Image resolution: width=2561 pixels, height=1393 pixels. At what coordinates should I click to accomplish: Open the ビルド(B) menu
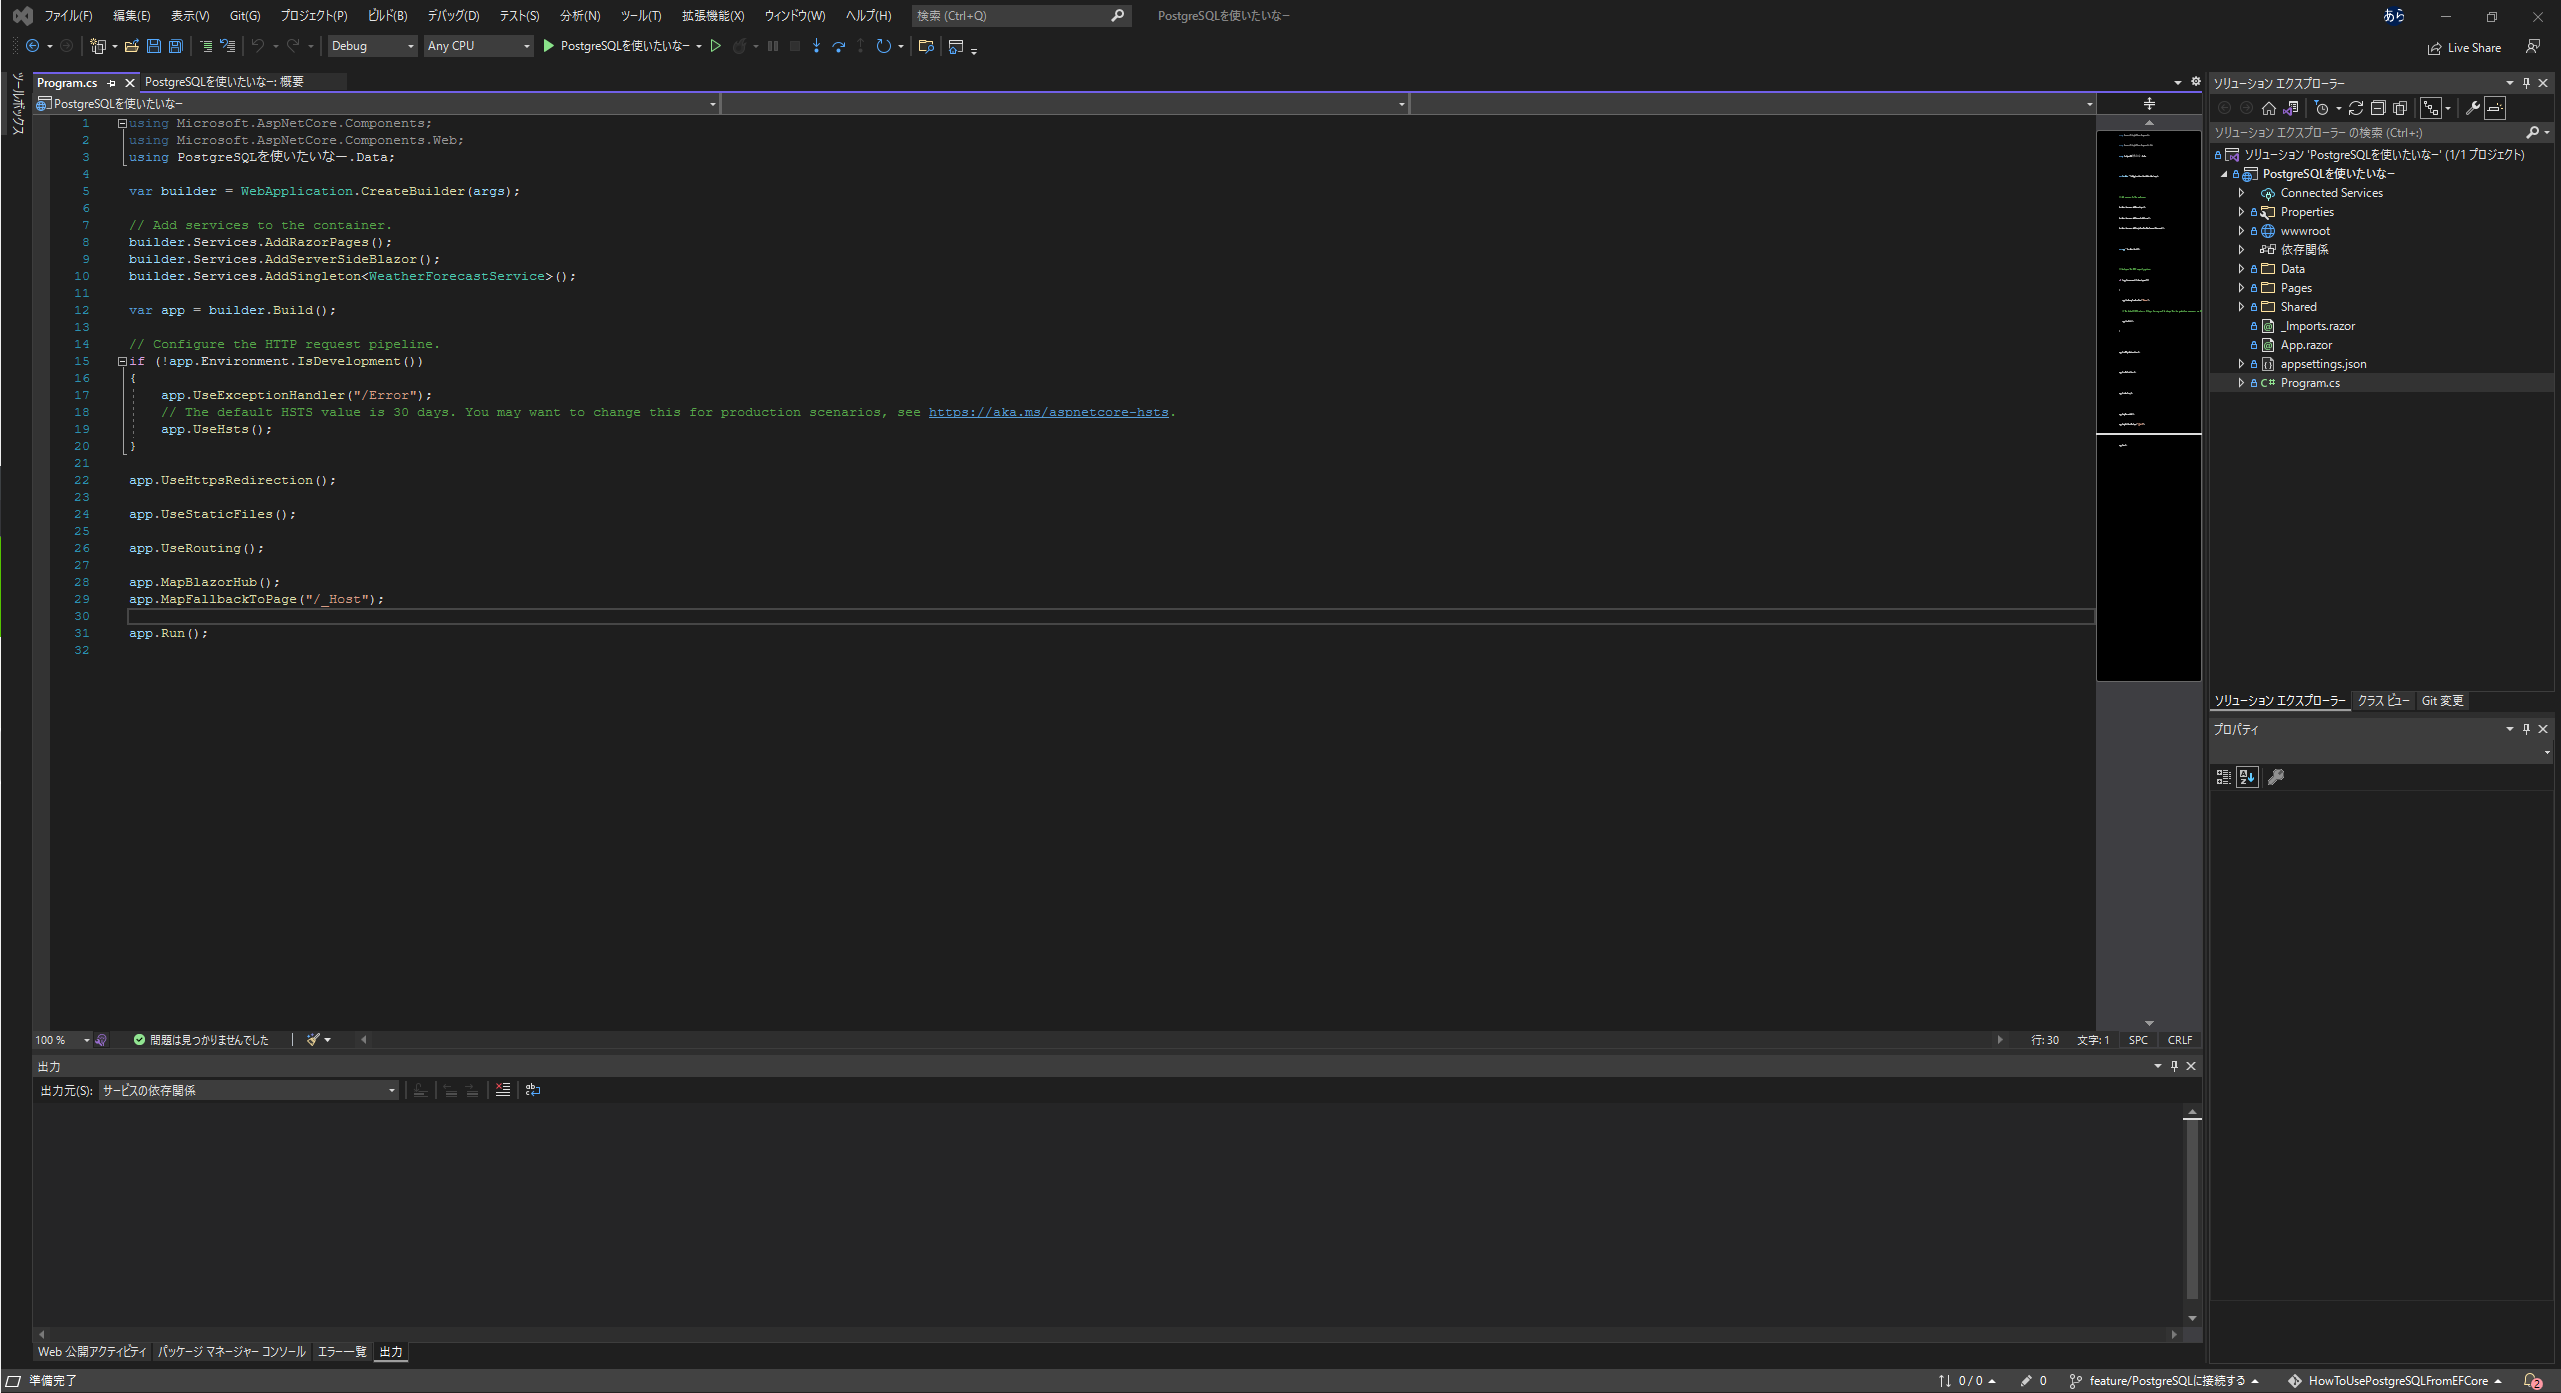[388, 15]
